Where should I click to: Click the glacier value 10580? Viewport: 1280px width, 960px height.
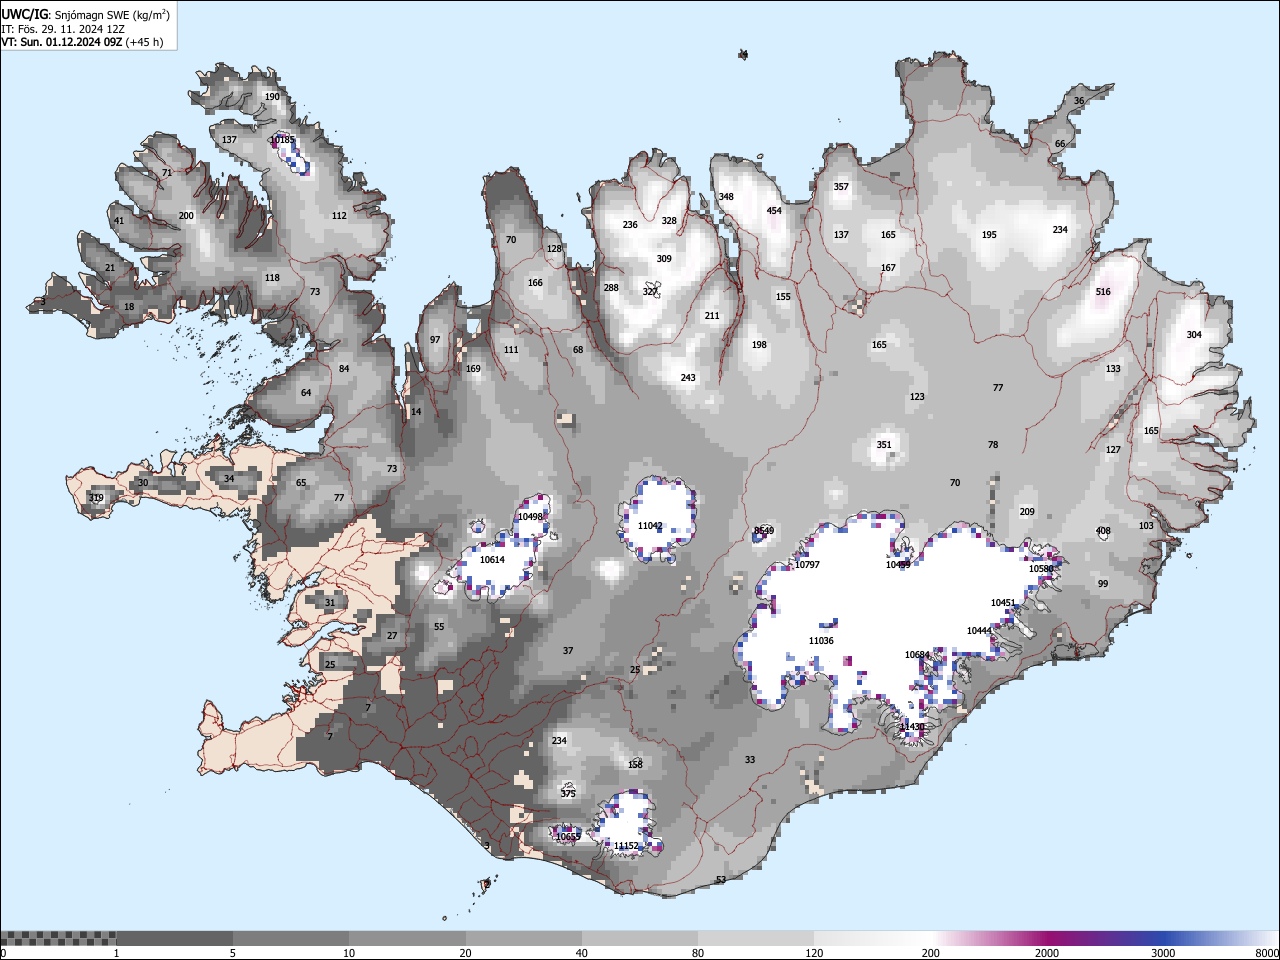(1041, 569)
